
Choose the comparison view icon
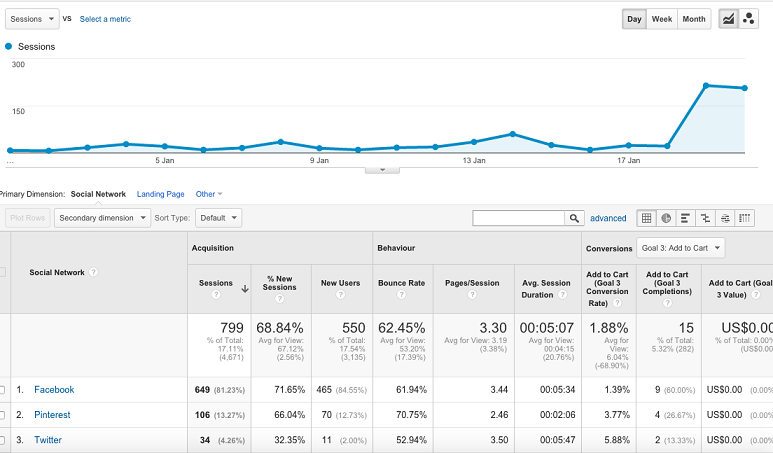(x=706, y=218)
